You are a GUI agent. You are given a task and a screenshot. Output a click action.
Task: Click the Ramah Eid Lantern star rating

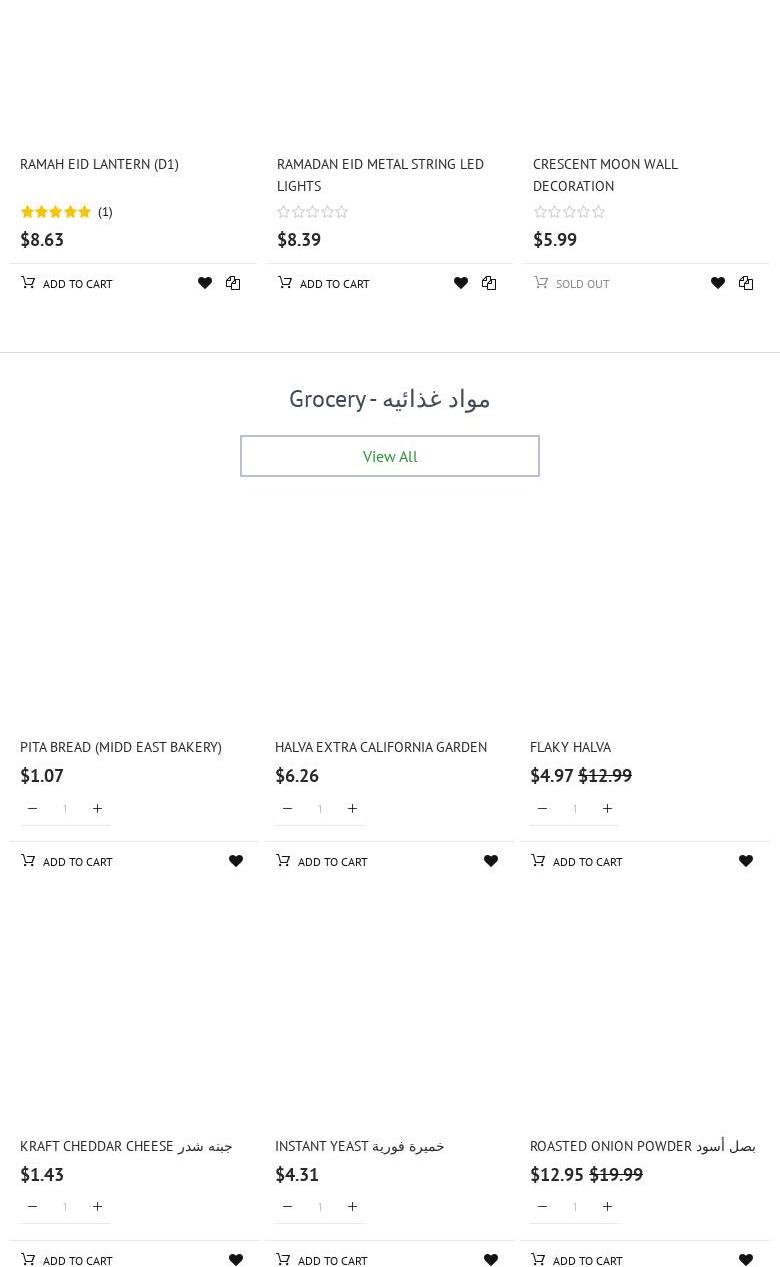[x=56, y=212]
